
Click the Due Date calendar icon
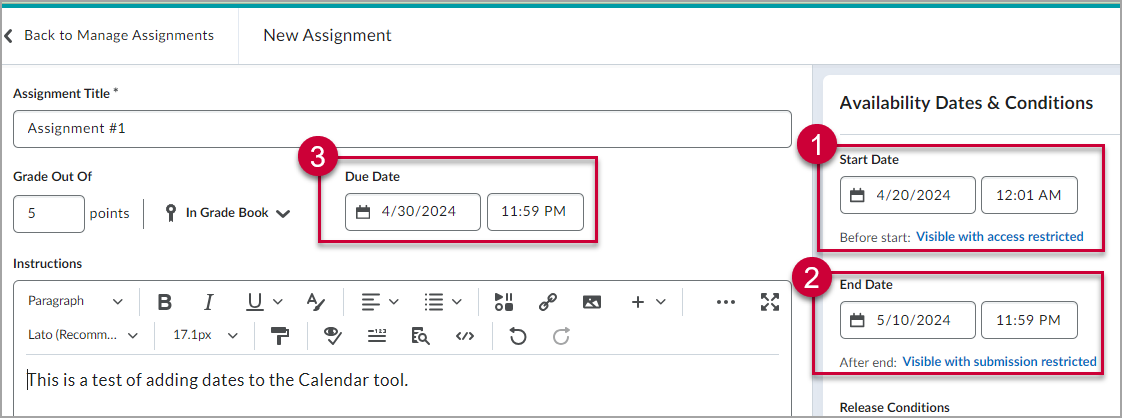pos(363,212)
